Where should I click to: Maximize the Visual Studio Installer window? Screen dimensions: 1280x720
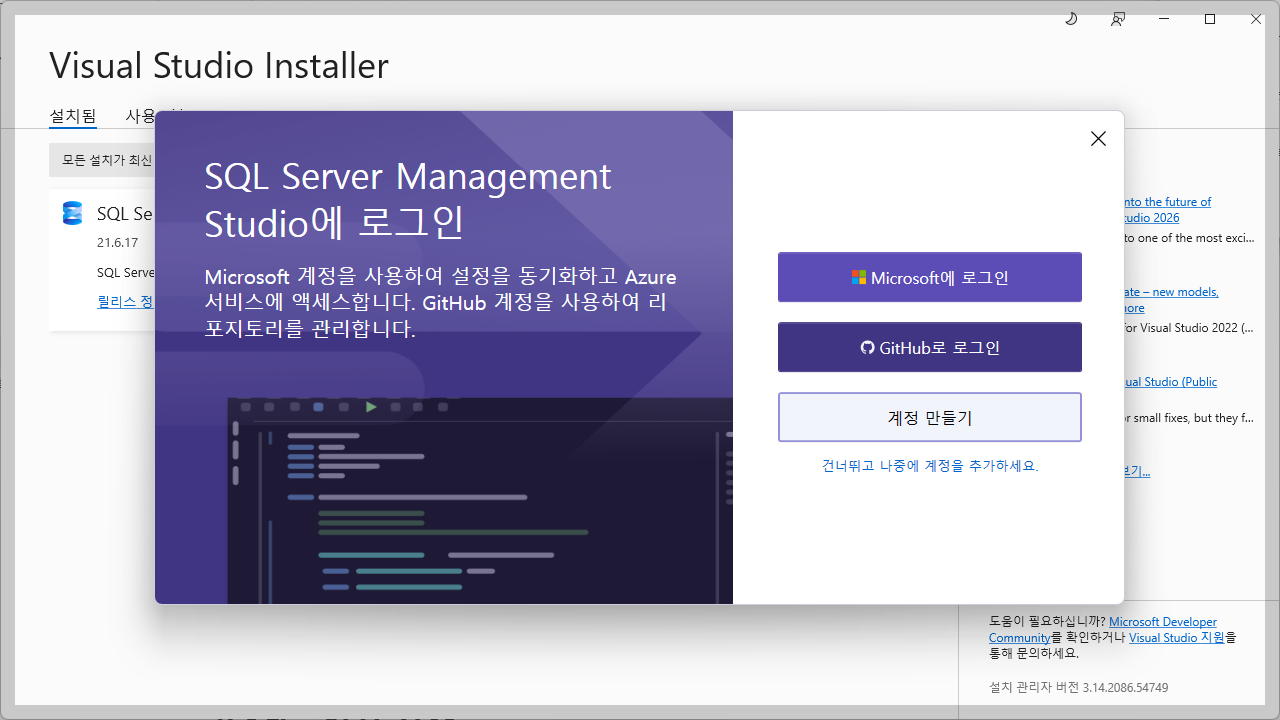click(1210, 19)
